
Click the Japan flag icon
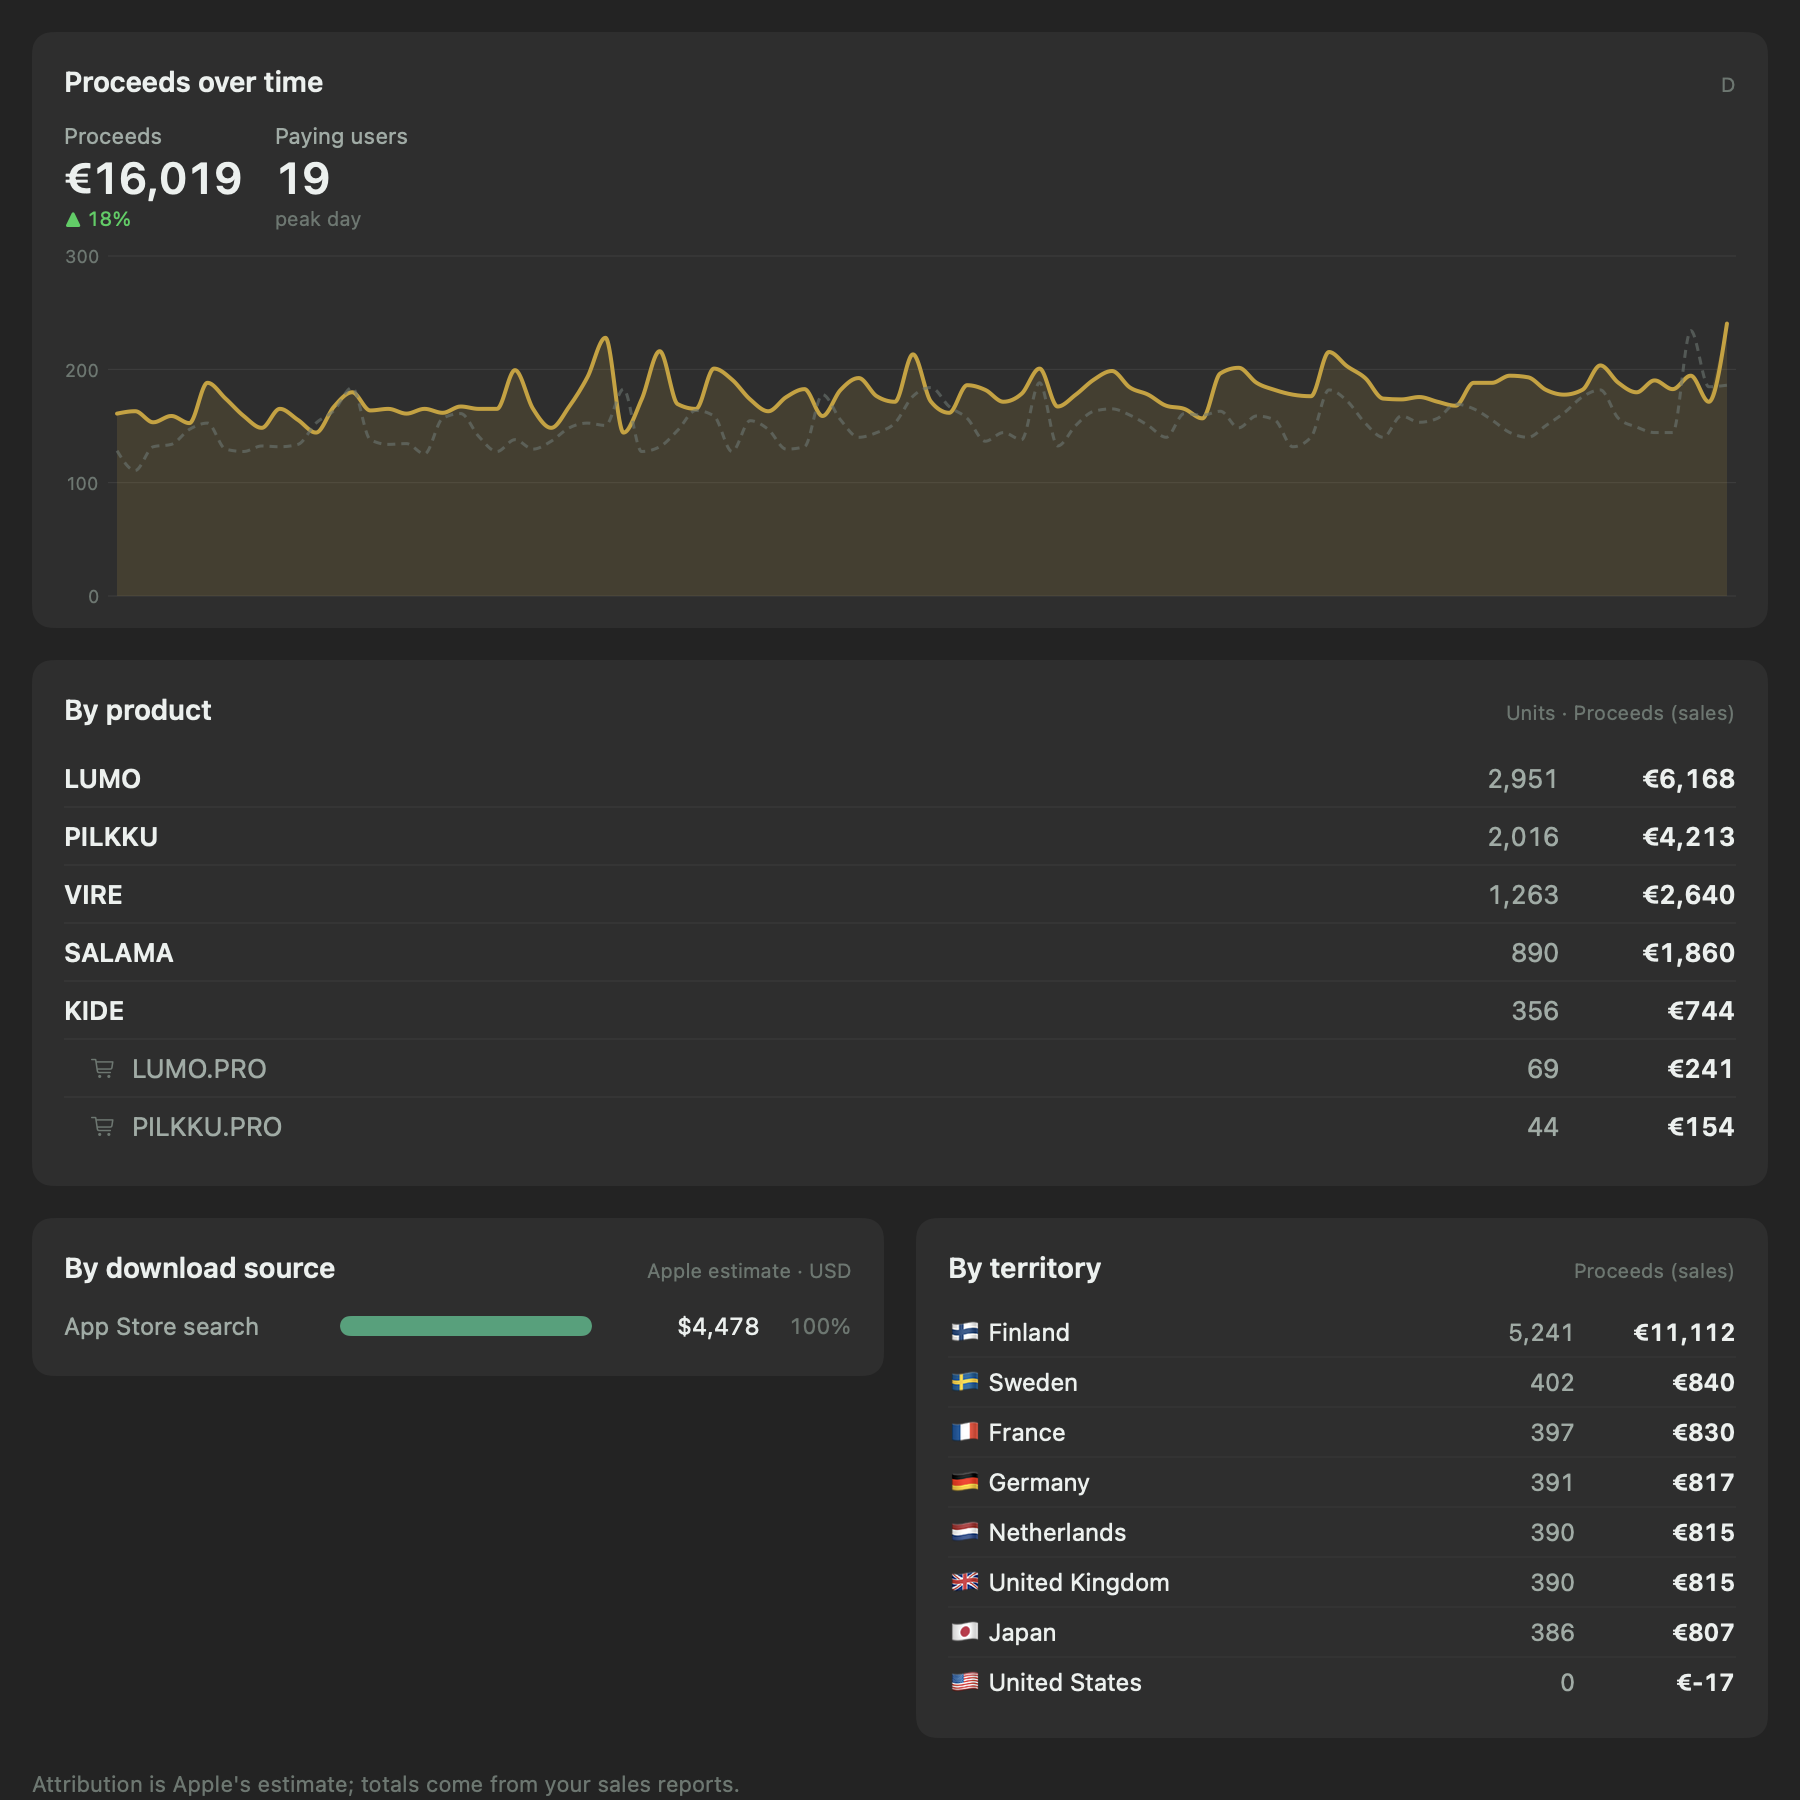coord(965,1632)
